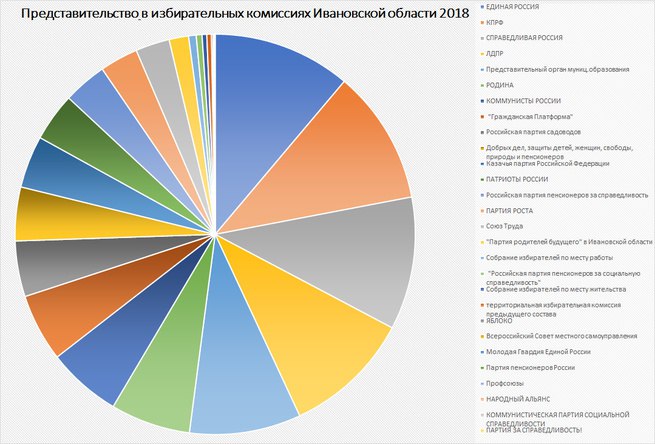Click legend label Собрание избирателей по месту работы

[x=547, y=258]
